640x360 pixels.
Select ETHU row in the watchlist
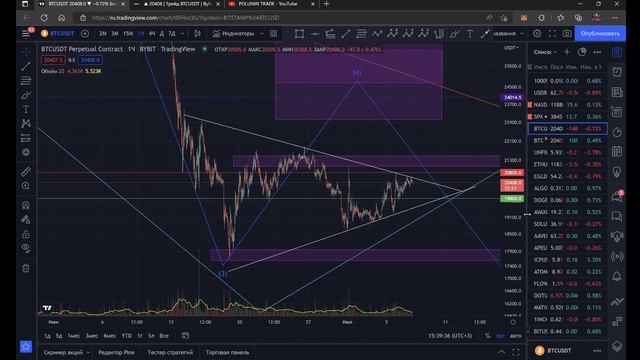pos(567,164)
